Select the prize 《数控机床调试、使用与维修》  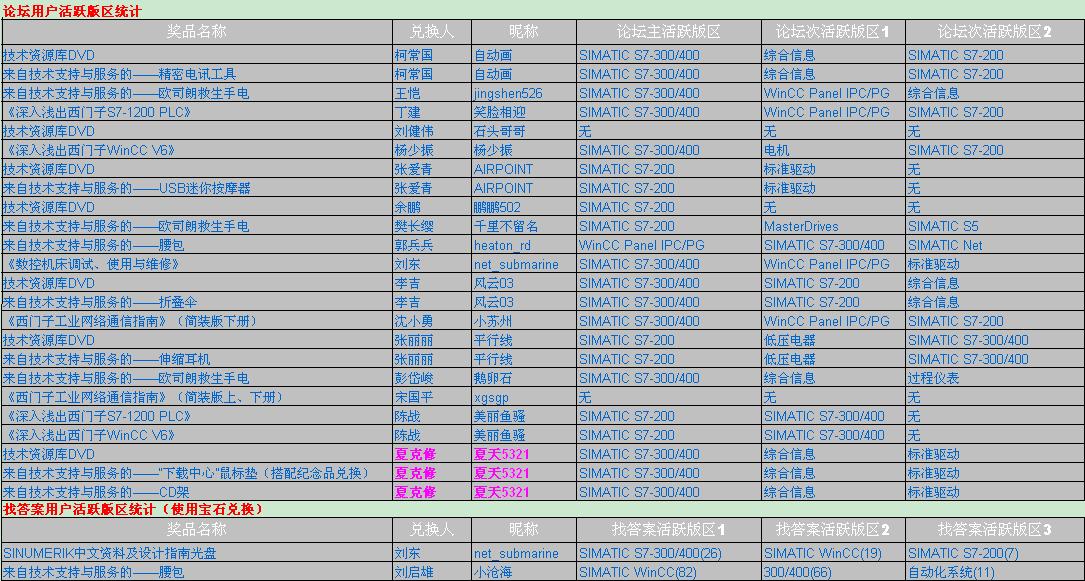point(93,264)
